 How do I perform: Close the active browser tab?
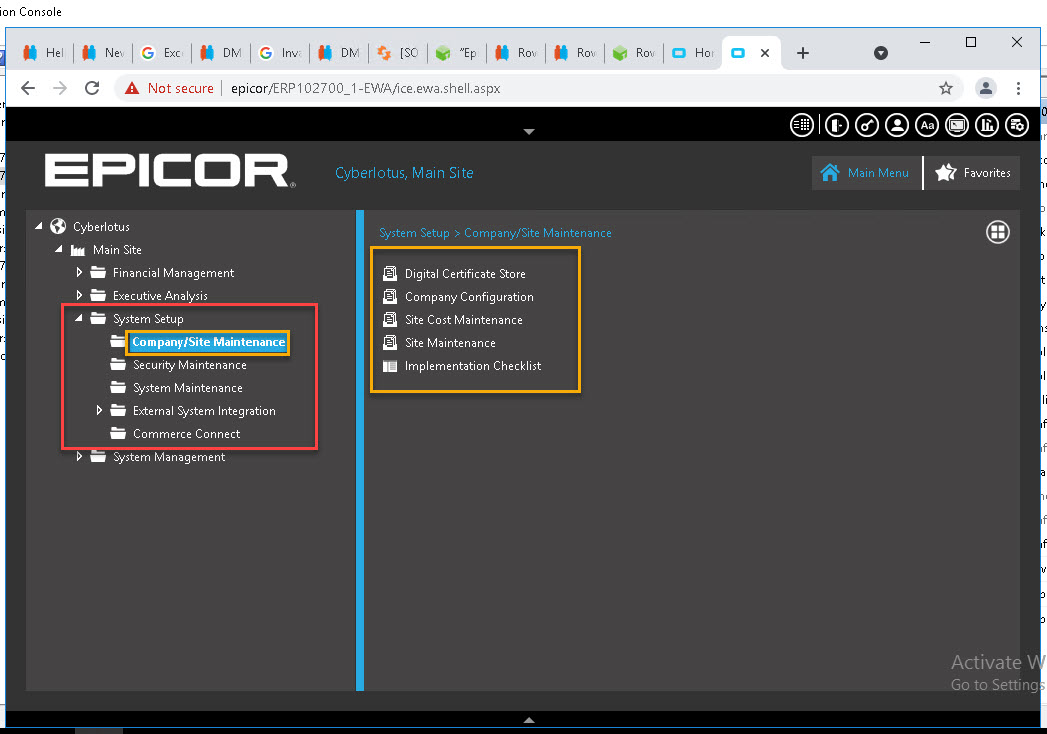765,53
